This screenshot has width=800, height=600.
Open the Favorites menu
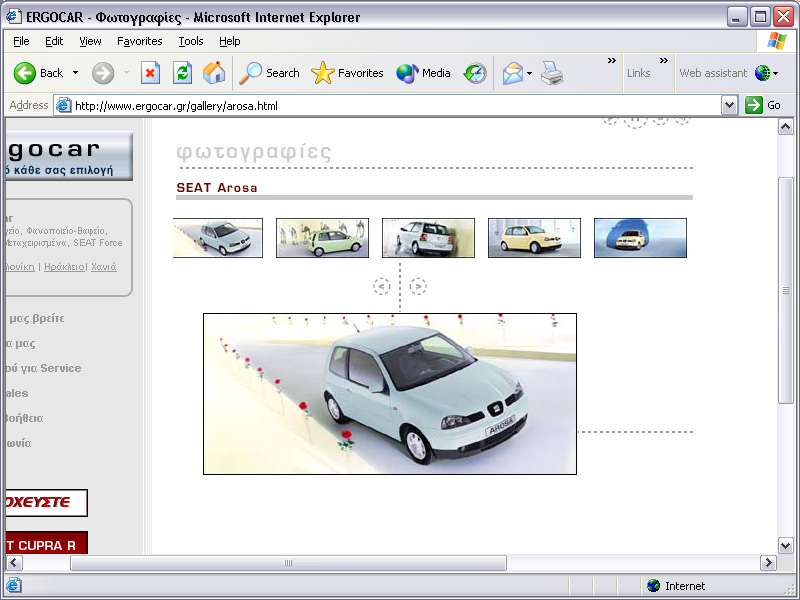pyautogui.click(x=139, y=41)
